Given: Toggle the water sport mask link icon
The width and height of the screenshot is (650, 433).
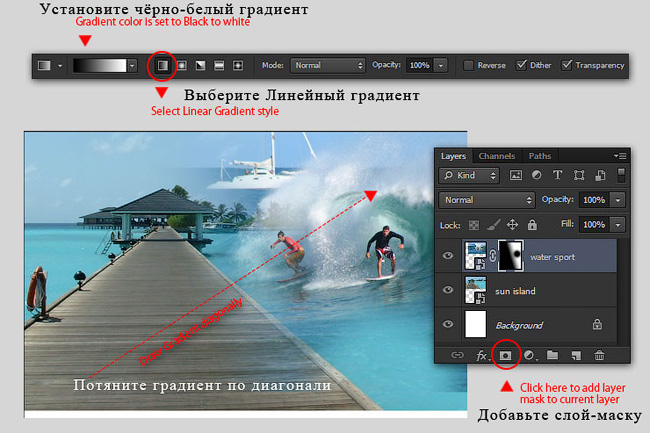Looking at the screenshot, I should (x=492, y=256).
